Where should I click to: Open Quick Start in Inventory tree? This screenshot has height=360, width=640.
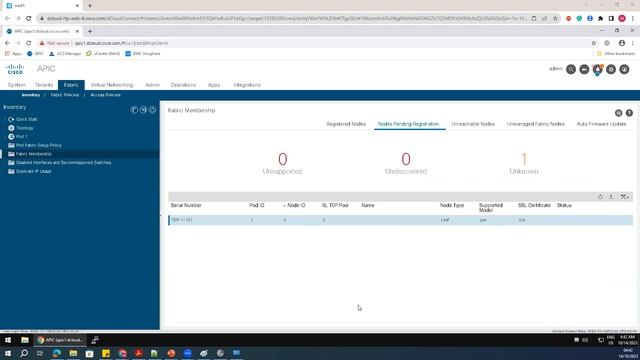27,119
